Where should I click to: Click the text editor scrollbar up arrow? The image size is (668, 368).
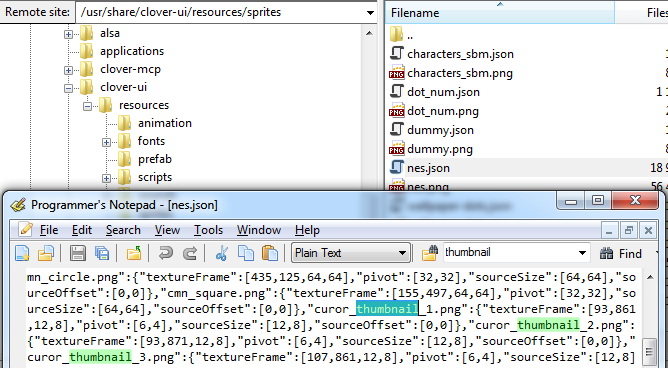click(x=649, y=278)
